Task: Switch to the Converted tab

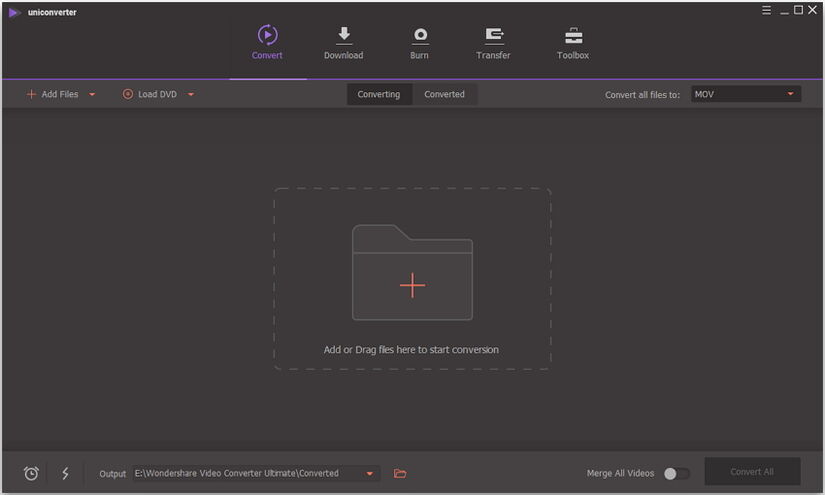Action: click(x=445, y=94)
